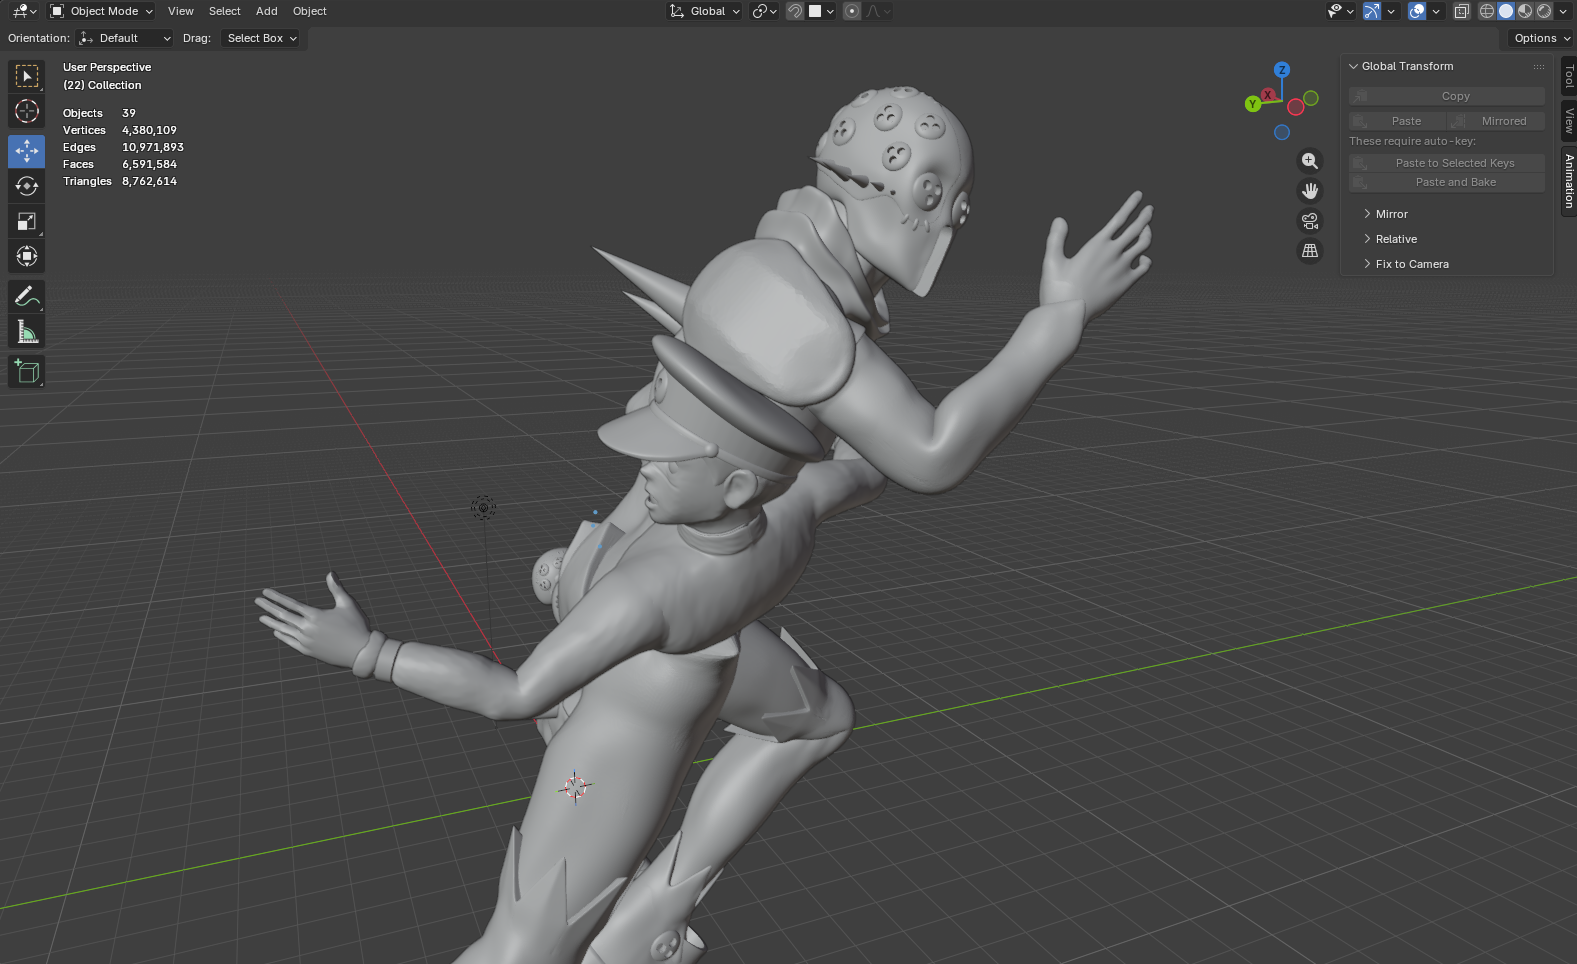Click the Z axis on navigation gizmo
Image resolution: width=1577 pixels, height=964 pixels.
pos(1282,70)
